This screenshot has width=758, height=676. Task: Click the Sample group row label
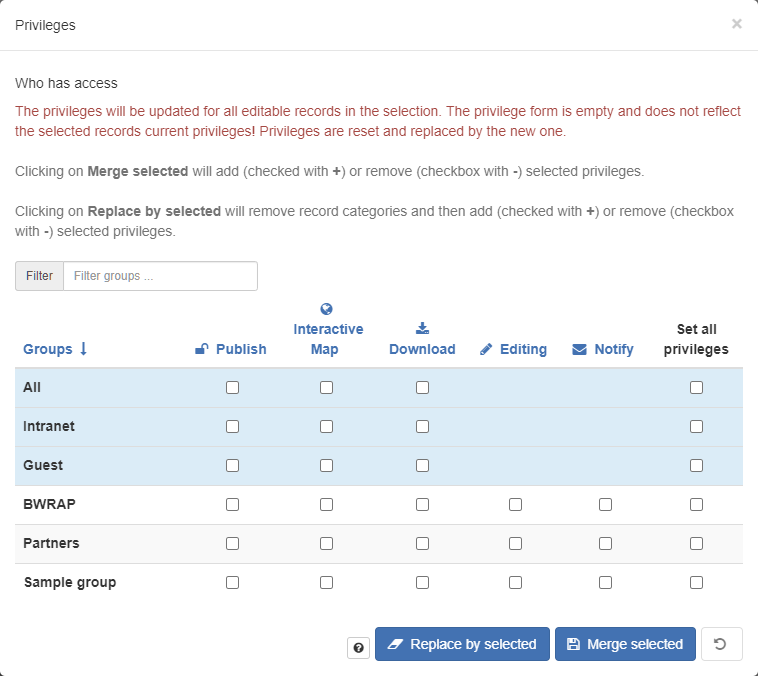70,583
